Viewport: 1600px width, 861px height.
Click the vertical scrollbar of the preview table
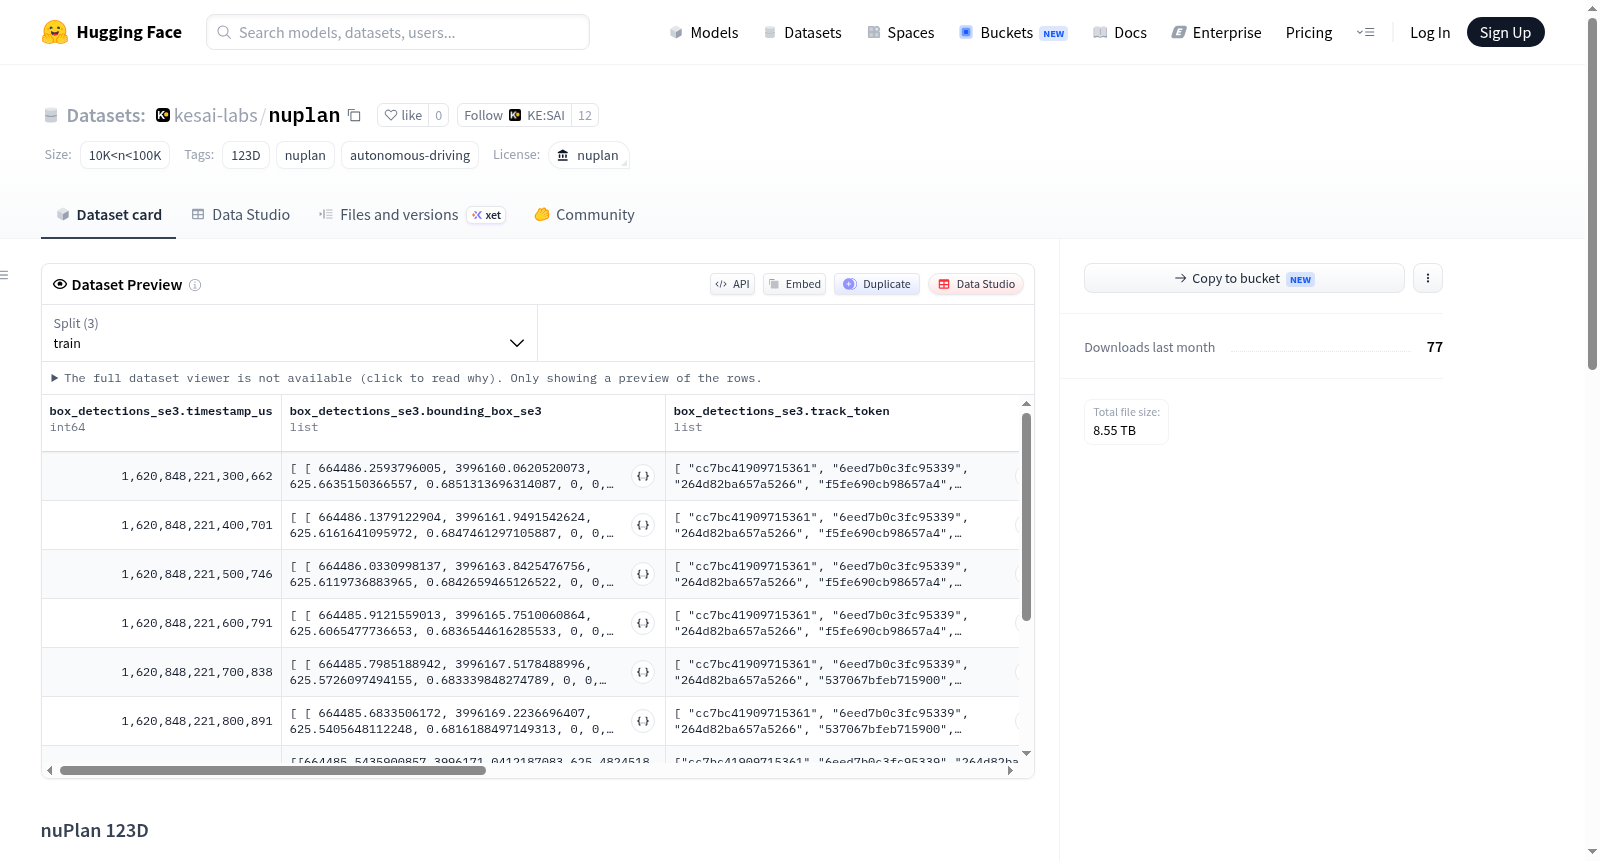[x=1026, y=517]
